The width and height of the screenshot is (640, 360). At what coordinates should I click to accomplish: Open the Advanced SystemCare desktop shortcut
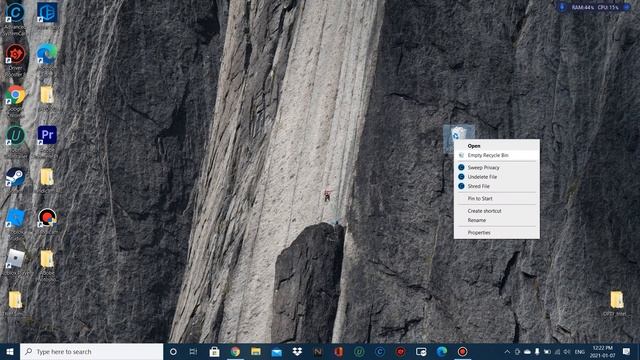pos(15,13)
